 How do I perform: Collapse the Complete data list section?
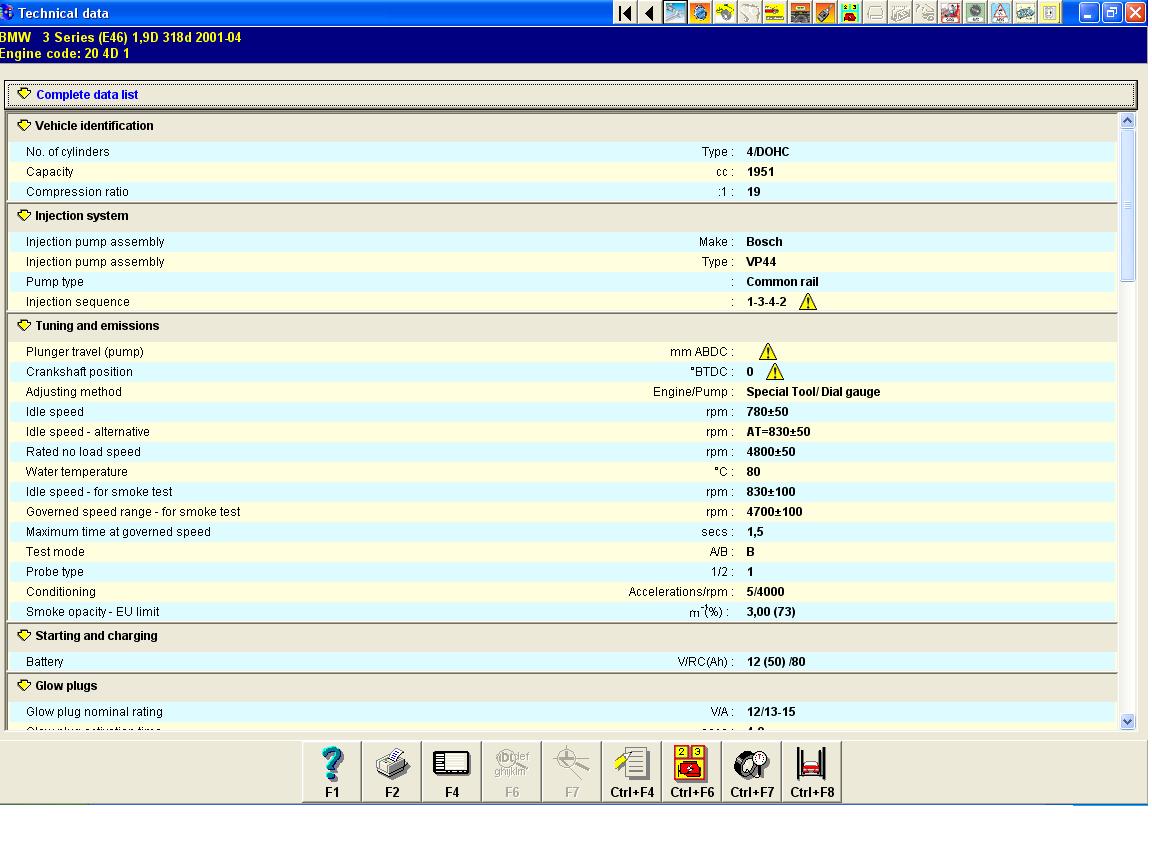pyautogui.click(x=24, y=94)
